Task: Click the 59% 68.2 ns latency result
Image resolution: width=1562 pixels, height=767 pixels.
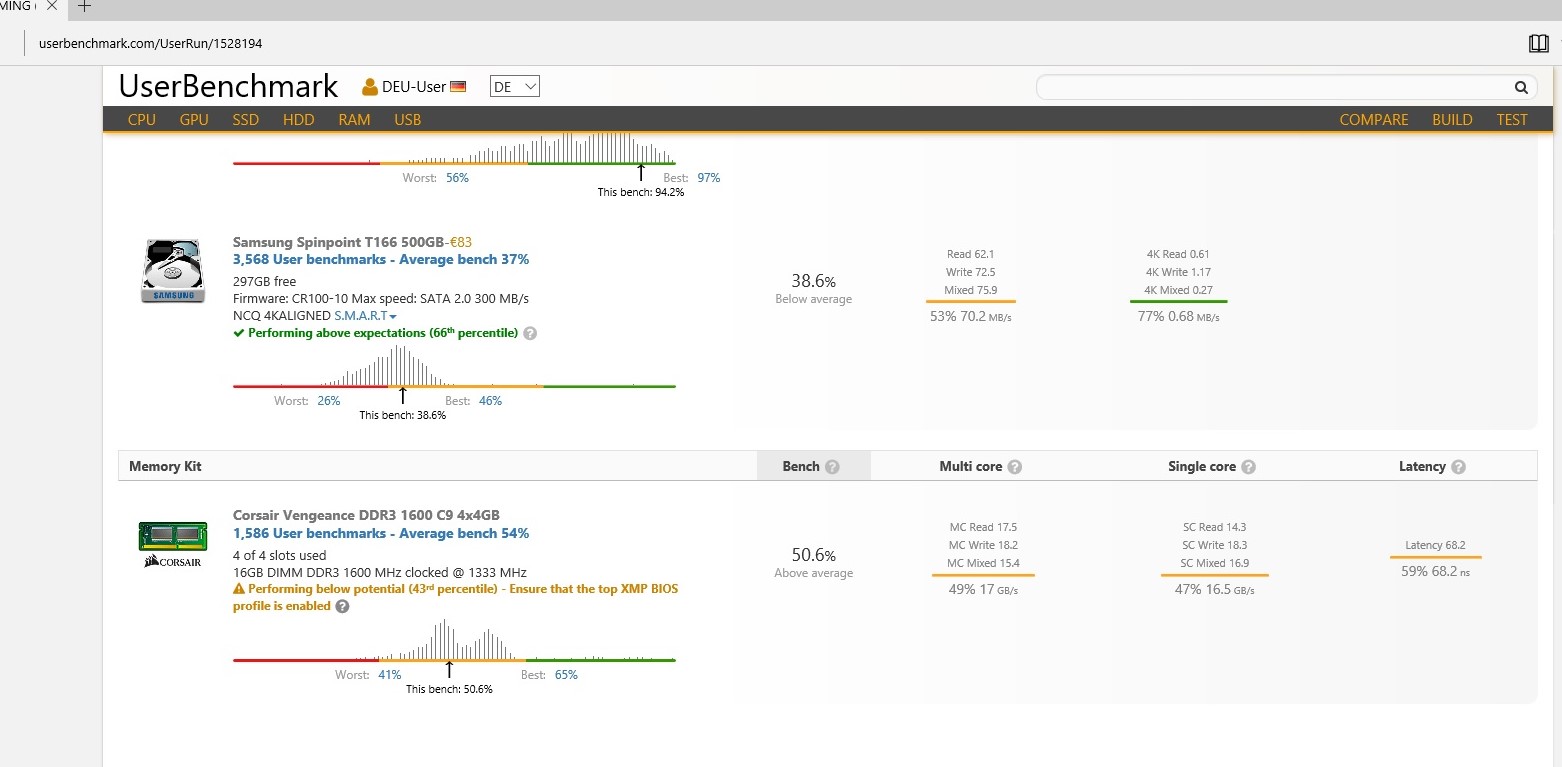Action: (1435, 572)
